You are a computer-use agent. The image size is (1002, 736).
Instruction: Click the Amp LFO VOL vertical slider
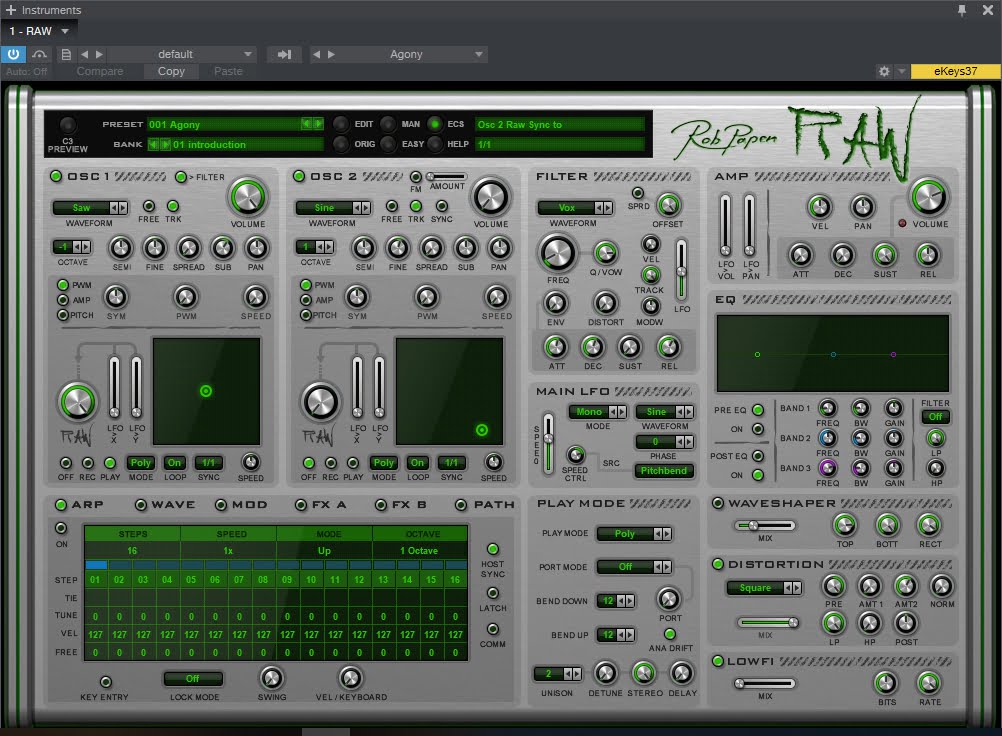725,226
